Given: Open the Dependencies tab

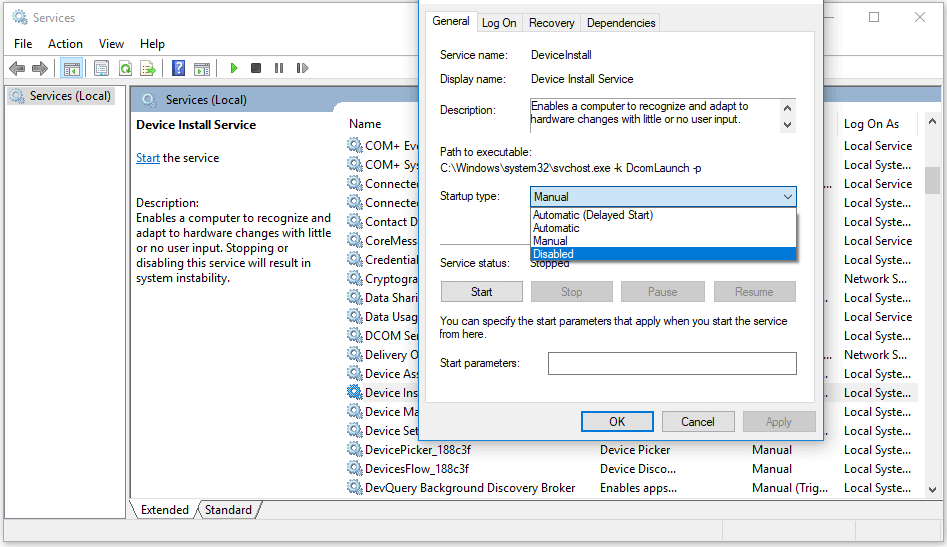Looking at the screenshot, I should pyautogui.click(x=621, y=23).
